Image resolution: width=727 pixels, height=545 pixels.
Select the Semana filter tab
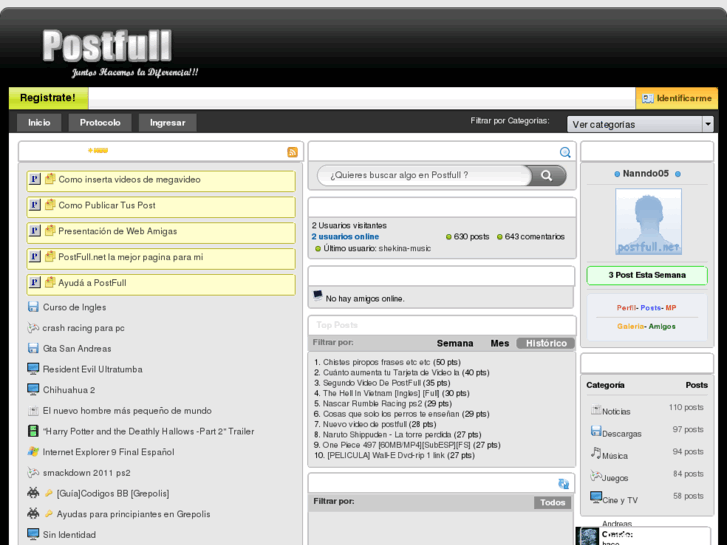click(x=455, y=343)
